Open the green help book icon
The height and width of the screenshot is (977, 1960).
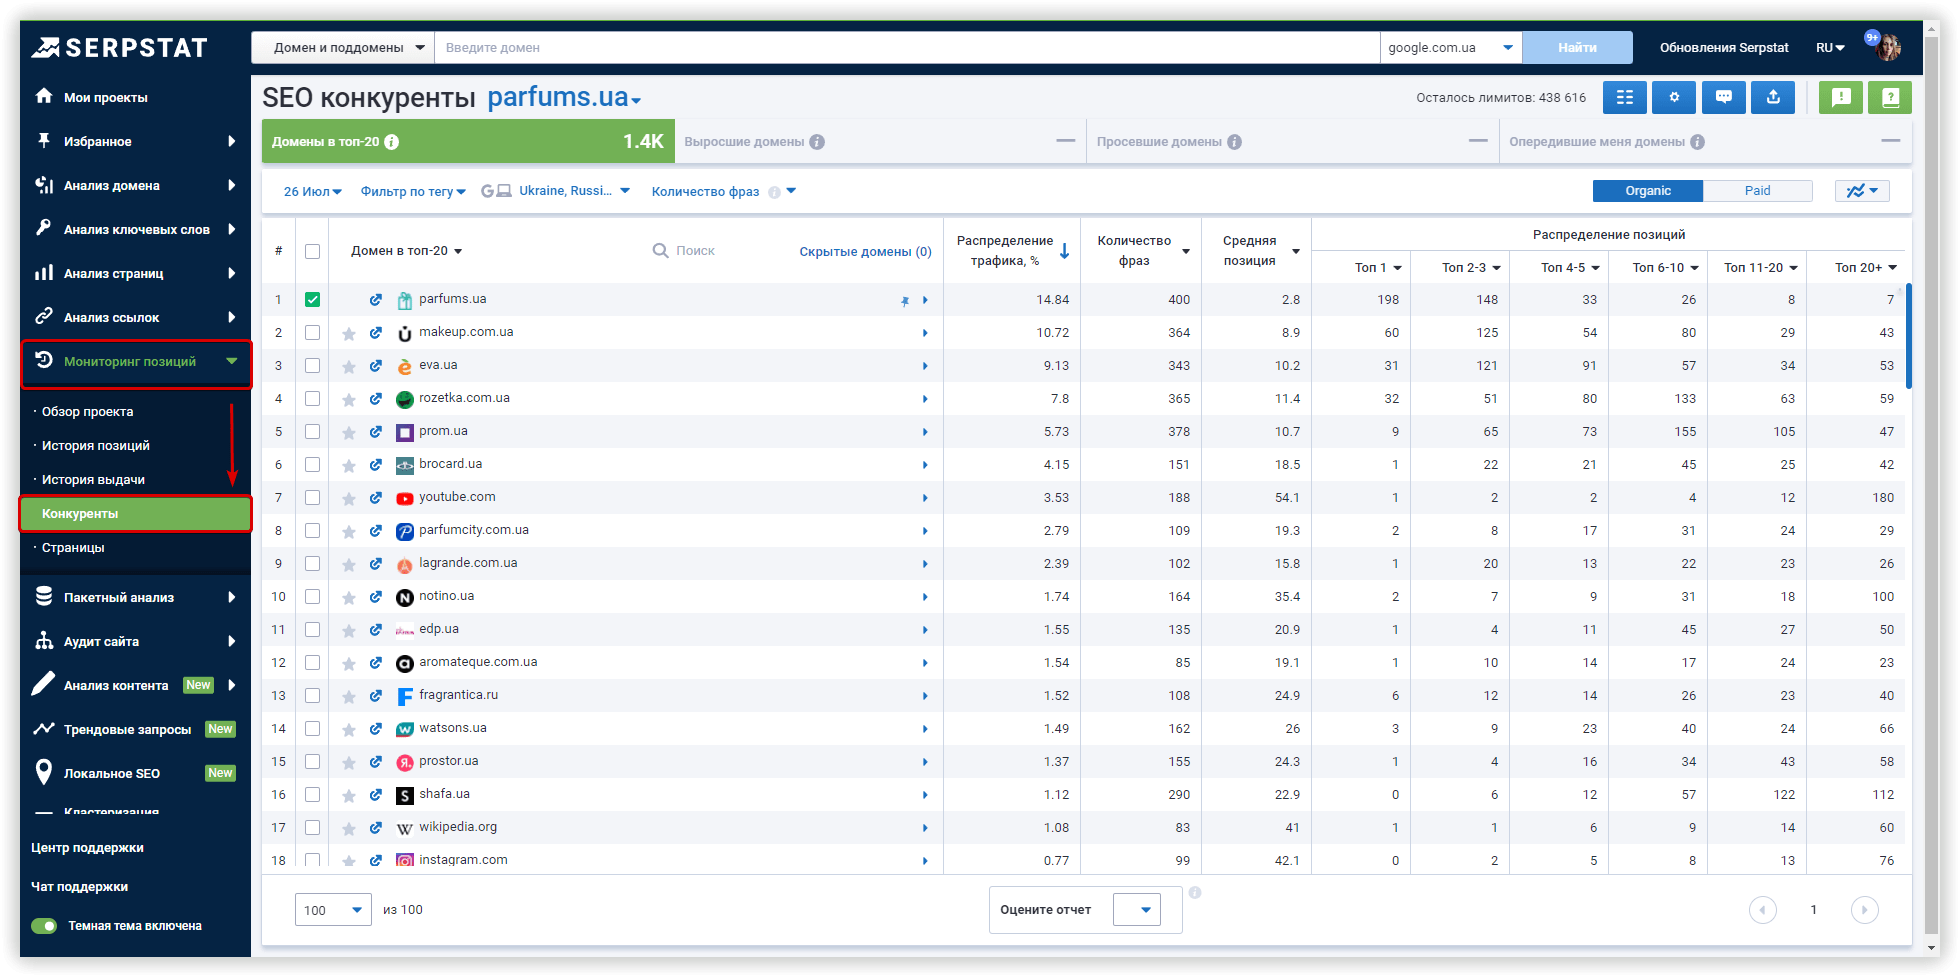[x=1890, y=97]
